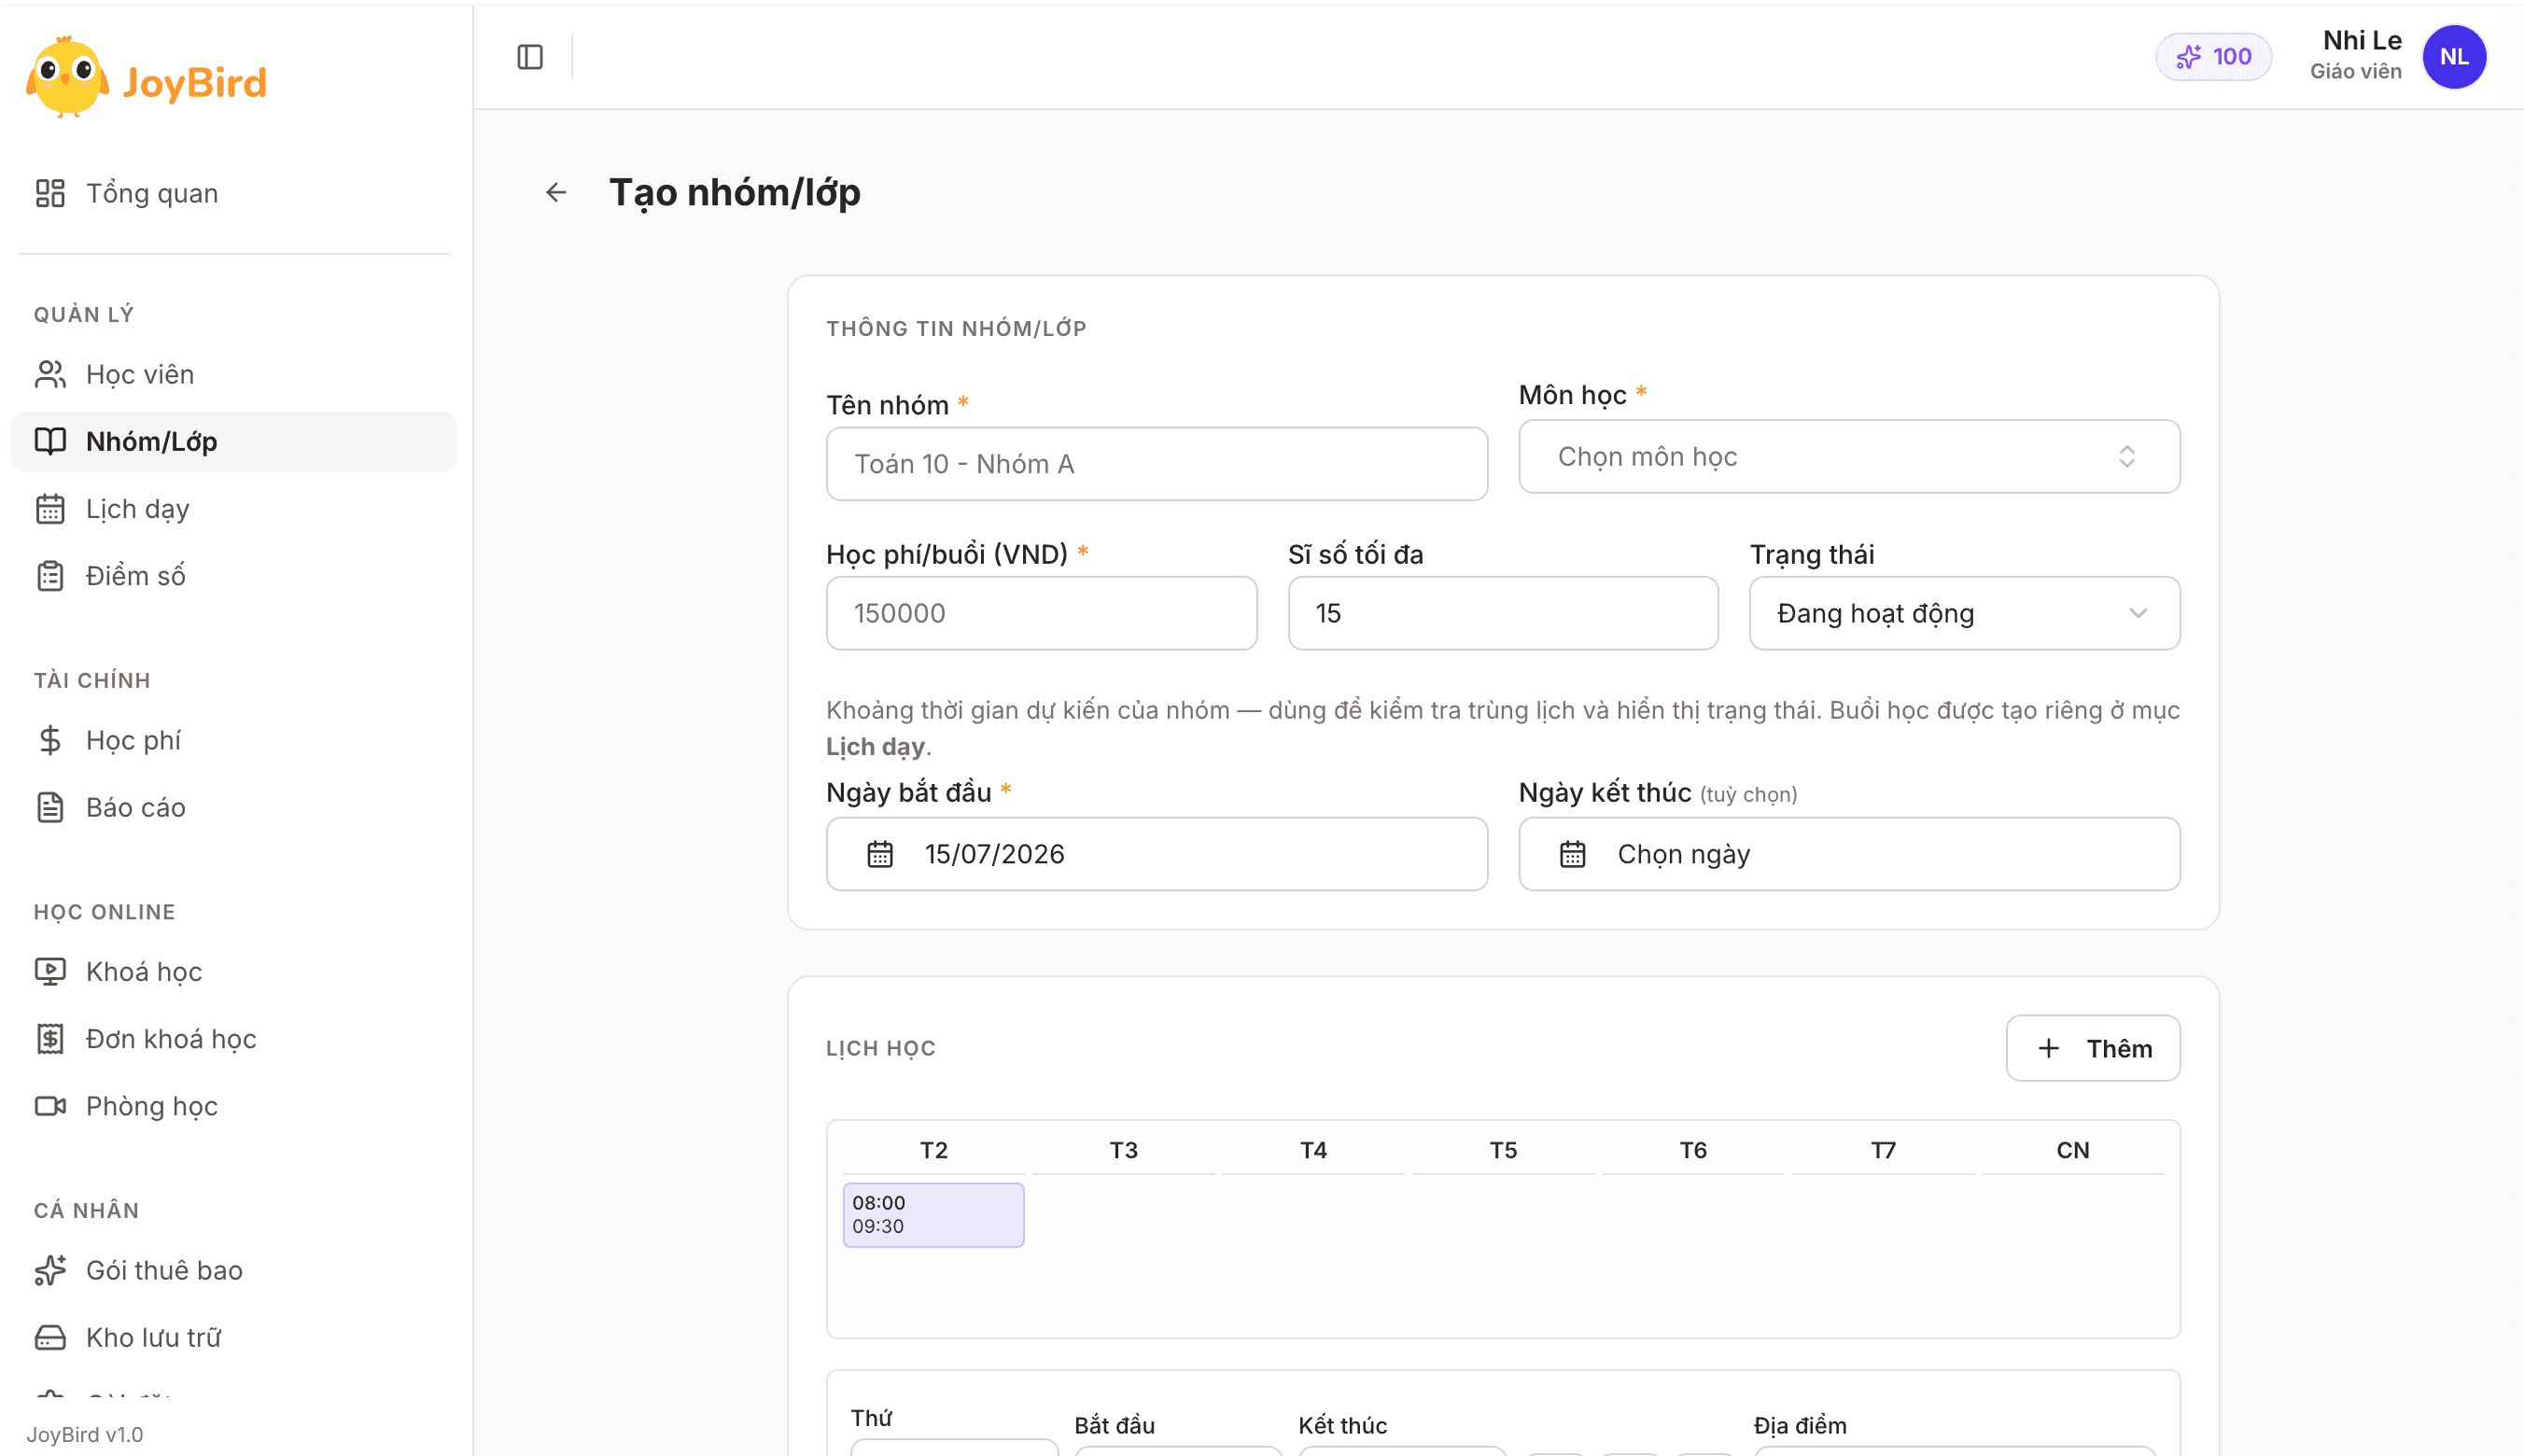Image resolution: width=2524 pixels, height=1456 pixels.
Task: Click the NL user avatar
Action: pos(2454,57)
